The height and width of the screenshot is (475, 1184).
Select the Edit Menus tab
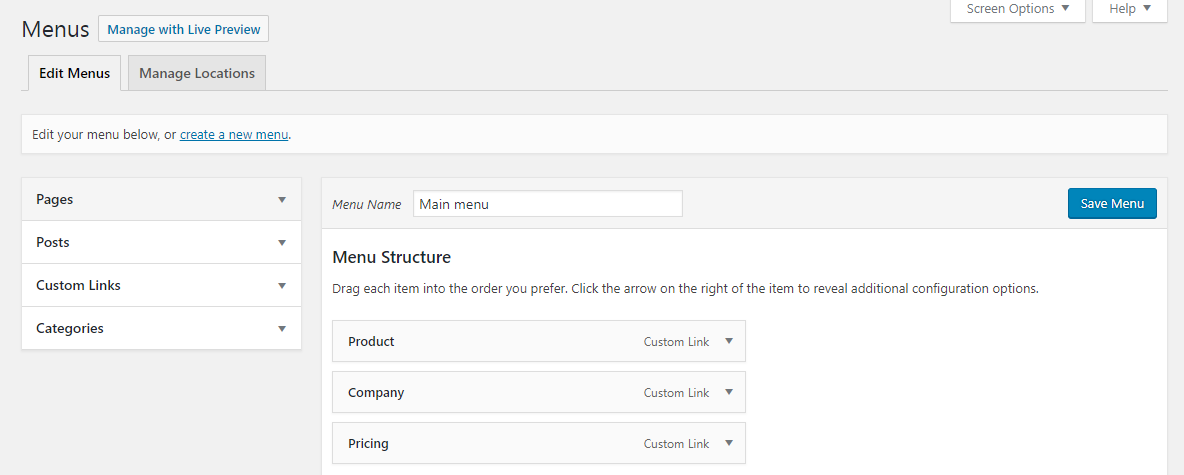(75, 73)
